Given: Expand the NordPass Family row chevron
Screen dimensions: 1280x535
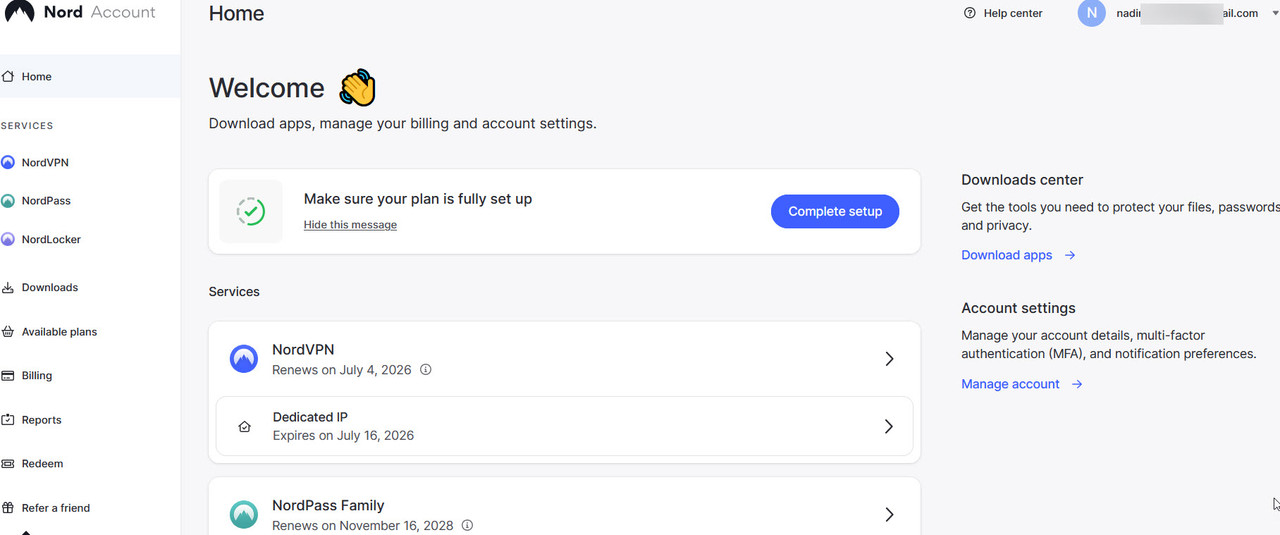Looking at the screenshot, I should [x=889, y=515].
